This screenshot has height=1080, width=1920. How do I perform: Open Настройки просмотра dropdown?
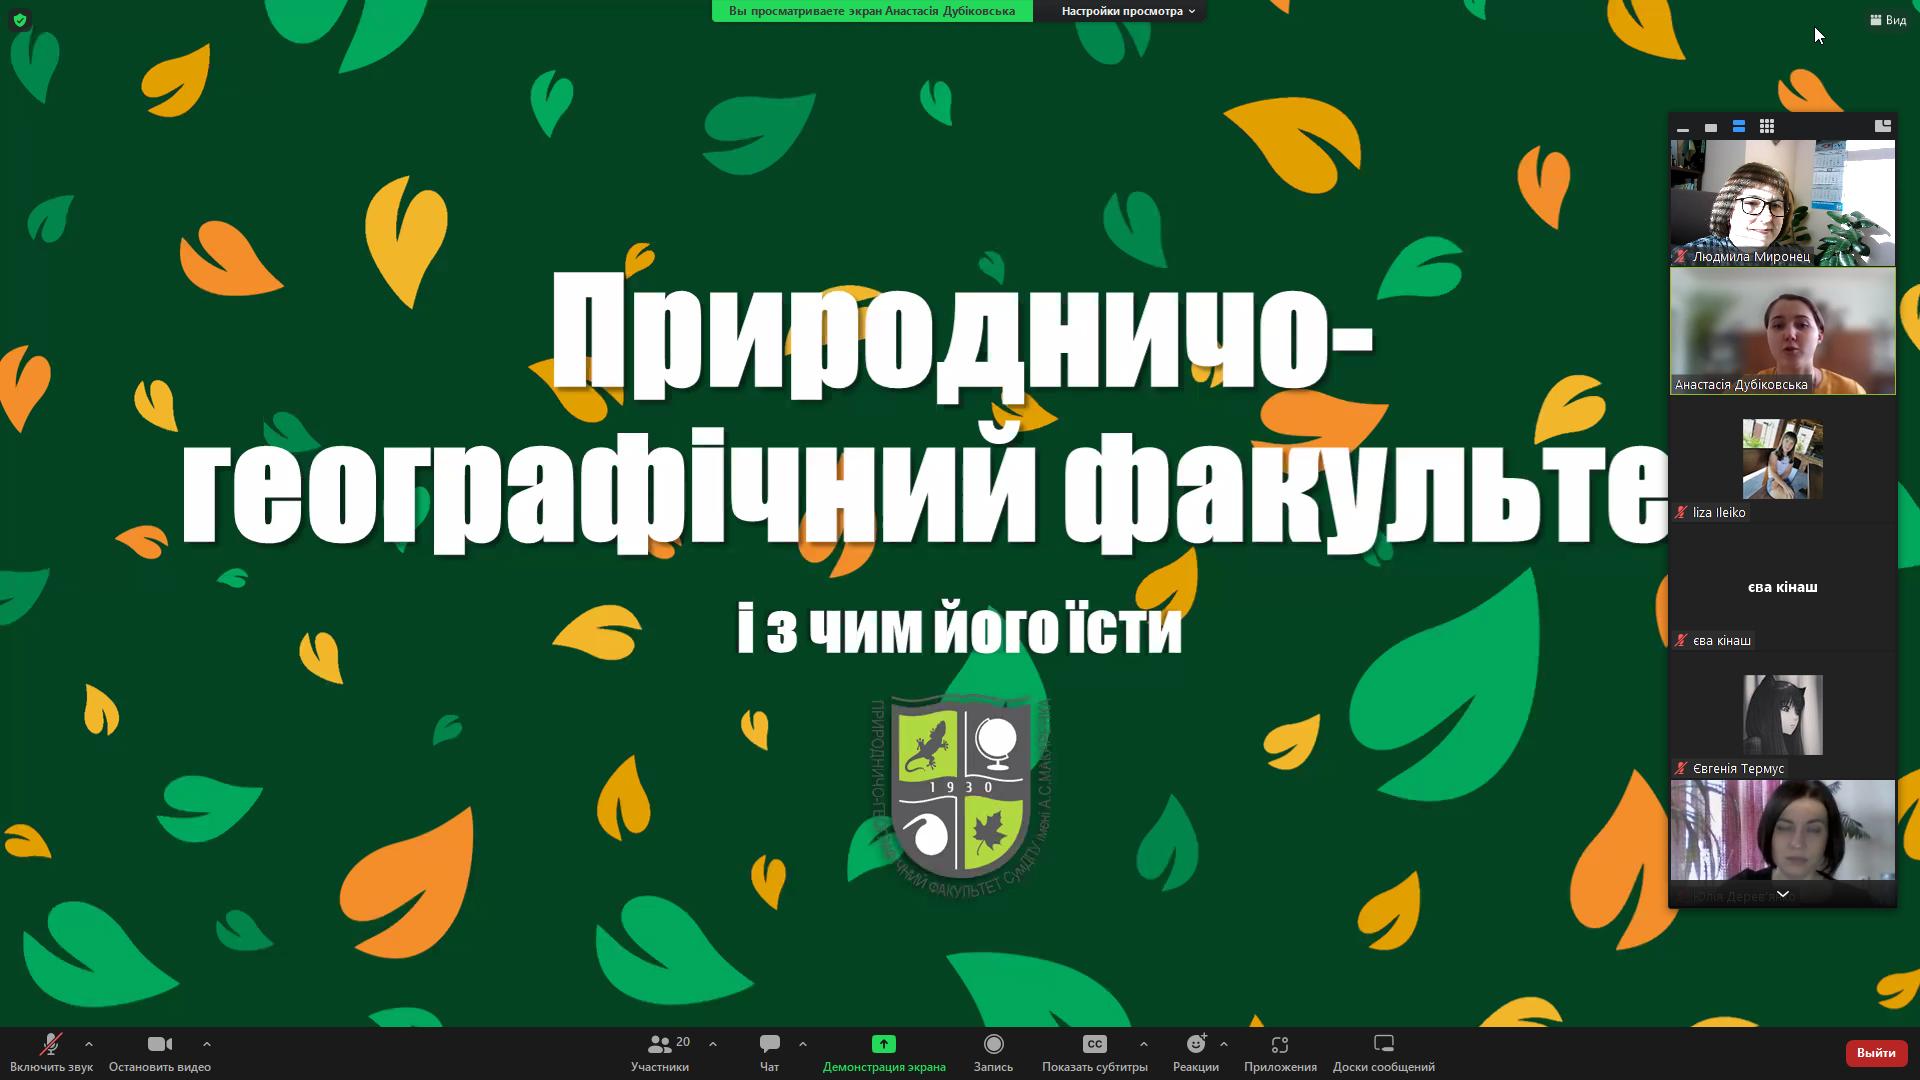pos(1127,11)
